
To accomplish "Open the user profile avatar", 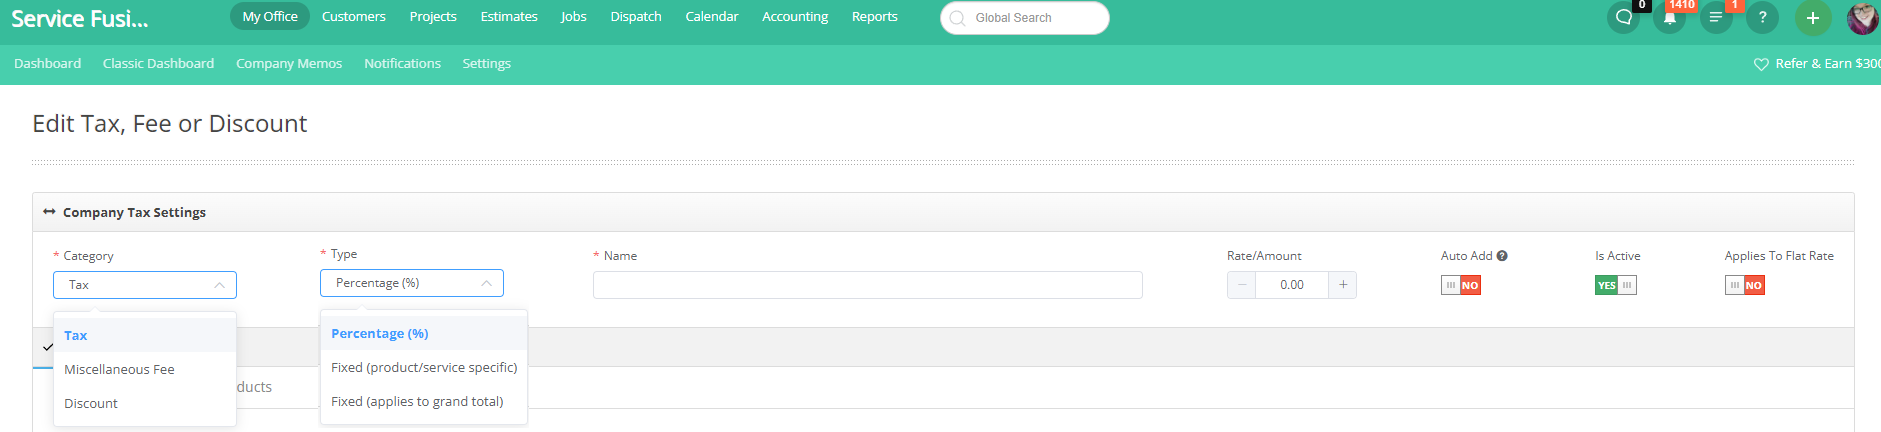I will click(1863, 17).
